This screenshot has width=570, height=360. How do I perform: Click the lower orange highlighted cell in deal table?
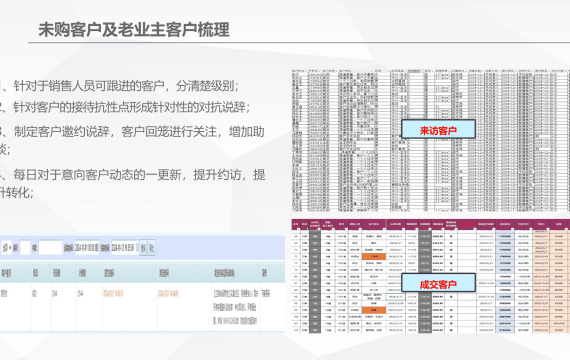coord(374,310)
